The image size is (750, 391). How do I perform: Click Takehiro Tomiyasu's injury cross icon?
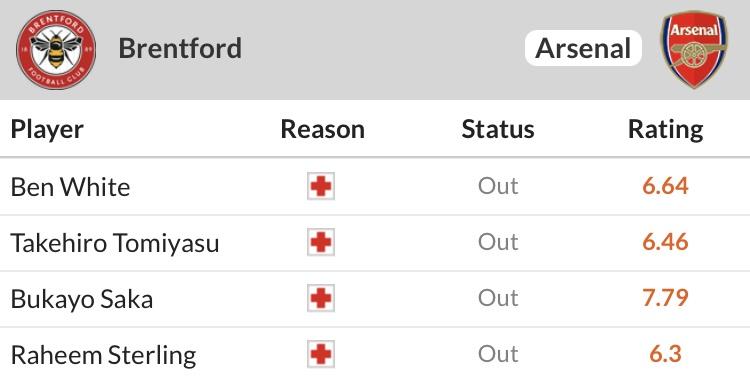[x=321, y=242]
